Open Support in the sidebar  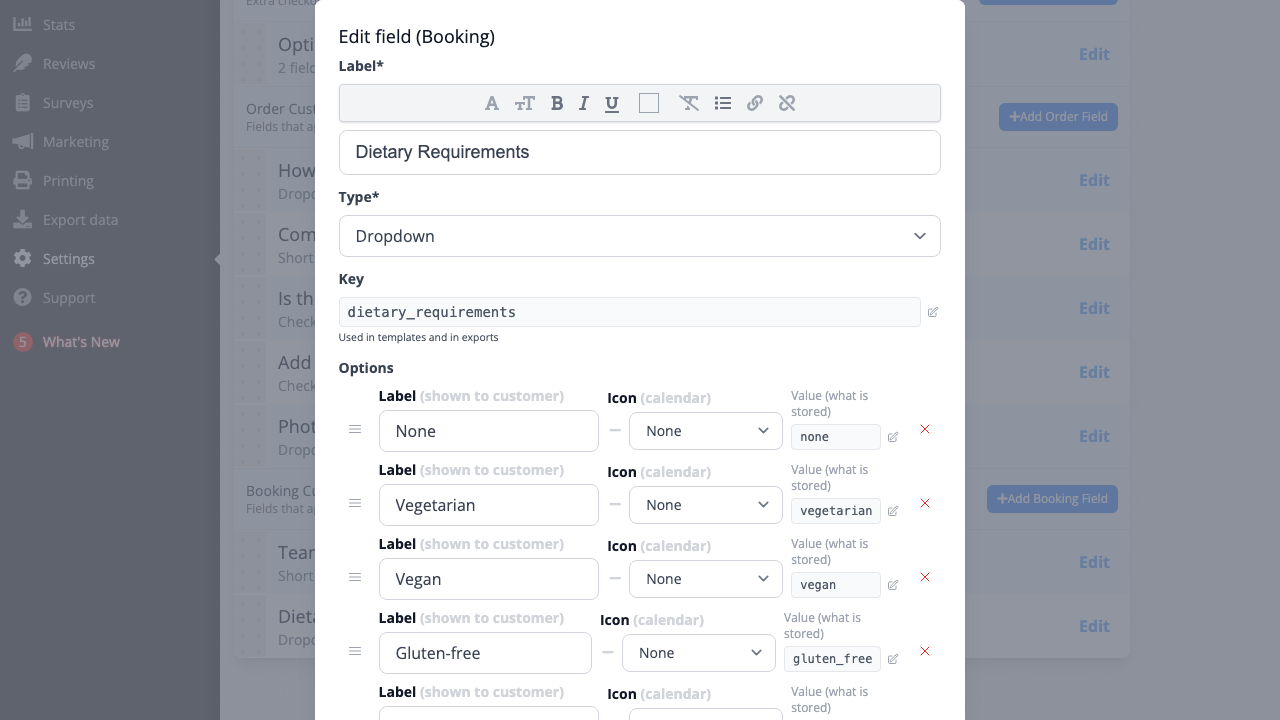(x=69, y=298)
